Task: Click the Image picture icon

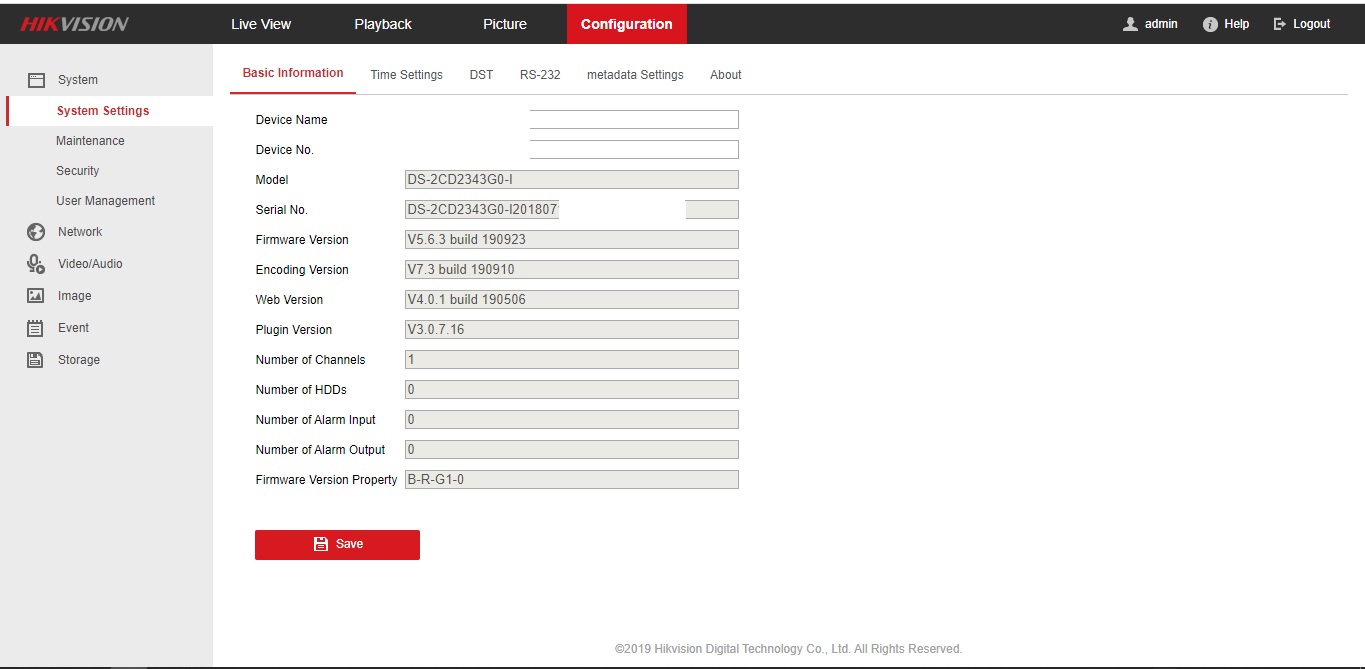Action: point(36,296)
